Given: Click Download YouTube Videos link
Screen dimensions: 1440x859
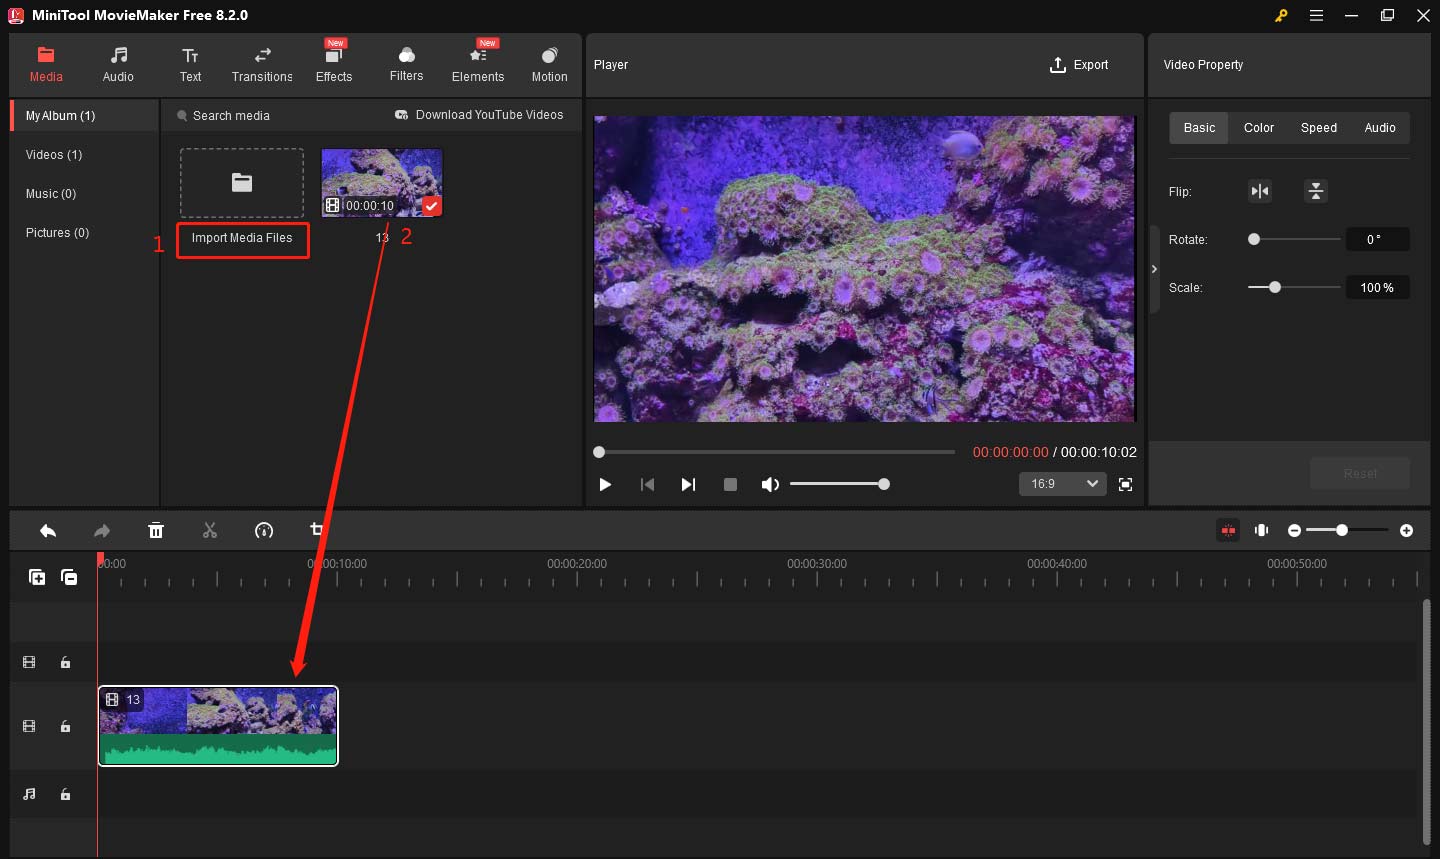Looking at the screenshot, I should (480, 115).
